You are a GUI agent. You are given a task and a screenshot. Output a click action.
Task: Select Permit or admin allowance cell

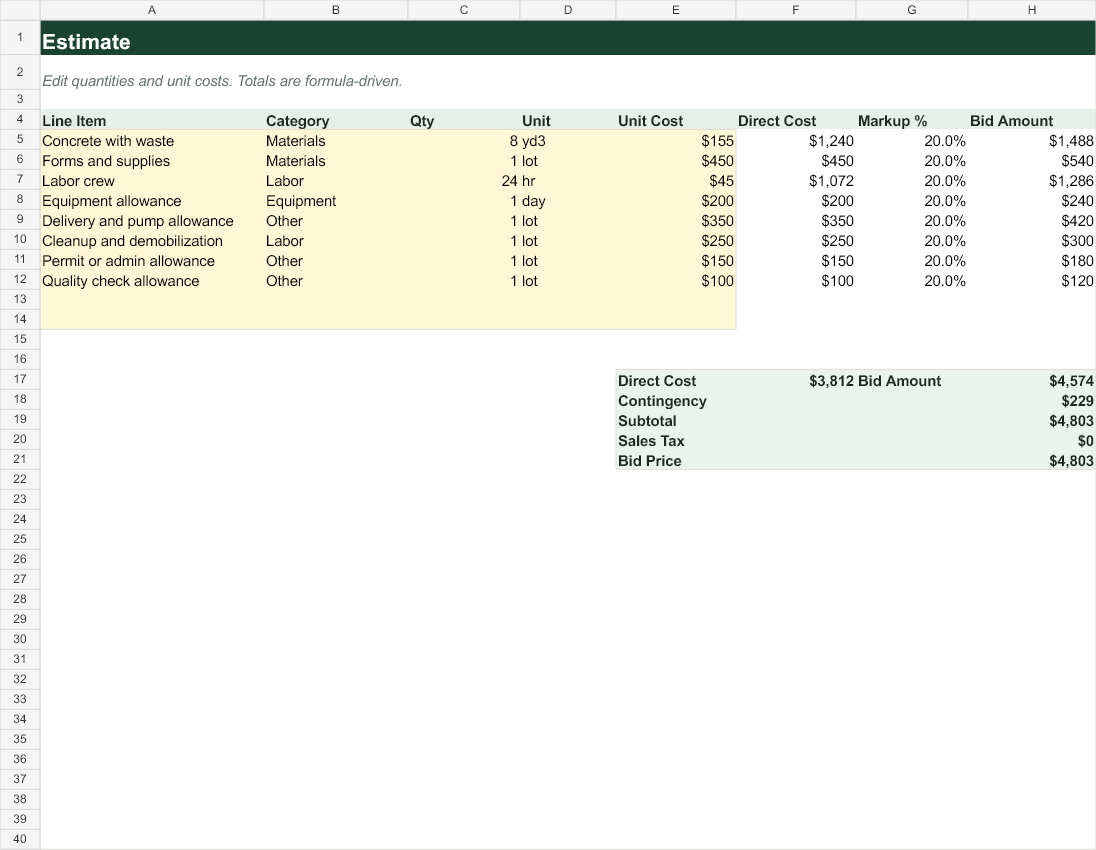click(152, 261)
